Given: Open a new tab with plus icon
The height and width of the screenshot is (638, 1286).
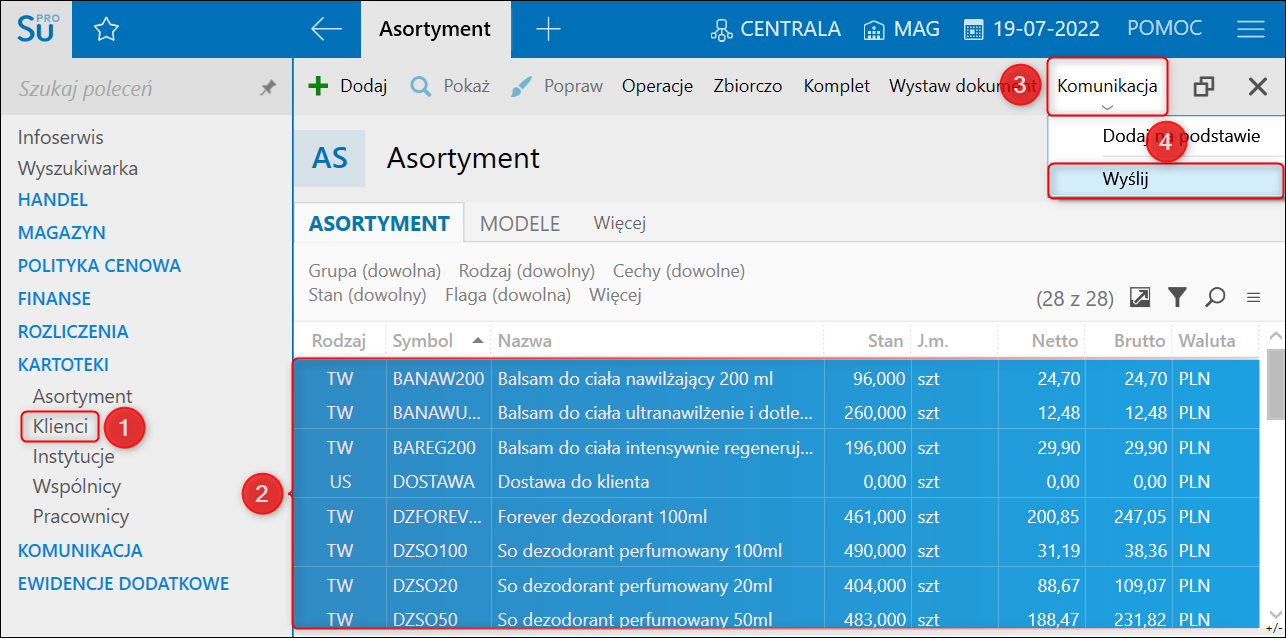Looking at the screenshot, I should [x=548, y=29].
